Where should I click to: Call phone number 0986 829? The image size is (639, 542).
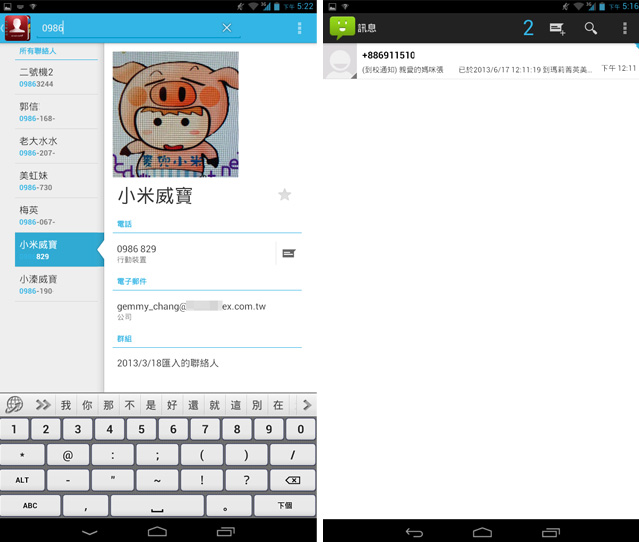point(194,253)
